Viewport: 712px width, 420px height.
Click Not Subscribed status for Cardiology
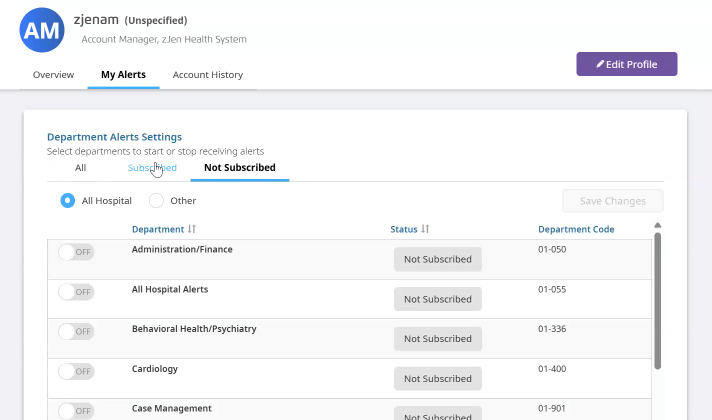point(437,379)
